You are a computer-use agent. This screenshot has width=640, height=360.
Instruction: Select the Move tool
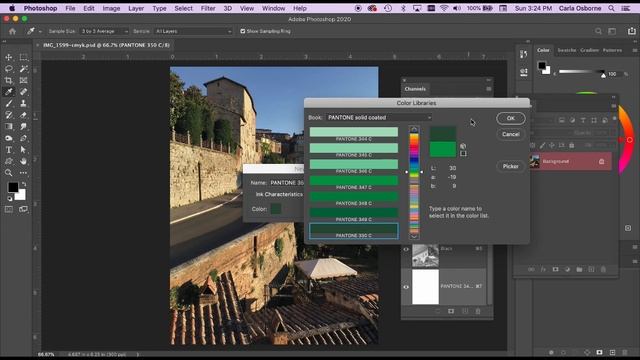click(x=9, y=57)
